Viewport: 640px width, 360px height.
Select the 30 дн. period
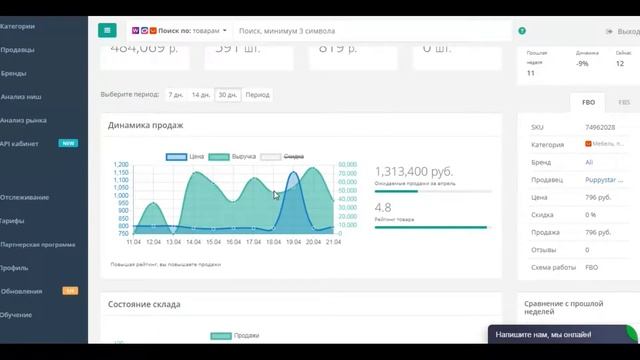tap(228, 95)
